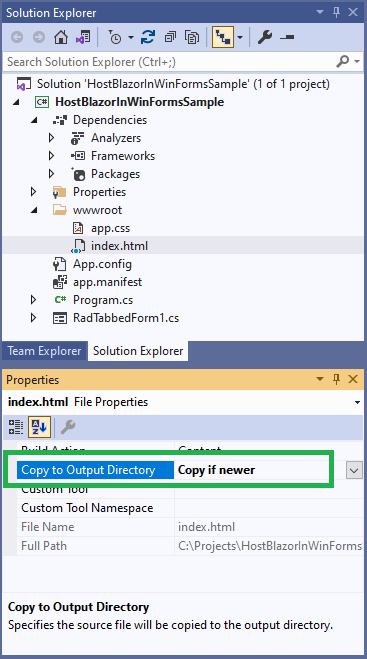Click the Home icon in Solution Explorer toolbar
This screenshot has width=367, height=659.
pyautogui.click(x=61, y=37)
